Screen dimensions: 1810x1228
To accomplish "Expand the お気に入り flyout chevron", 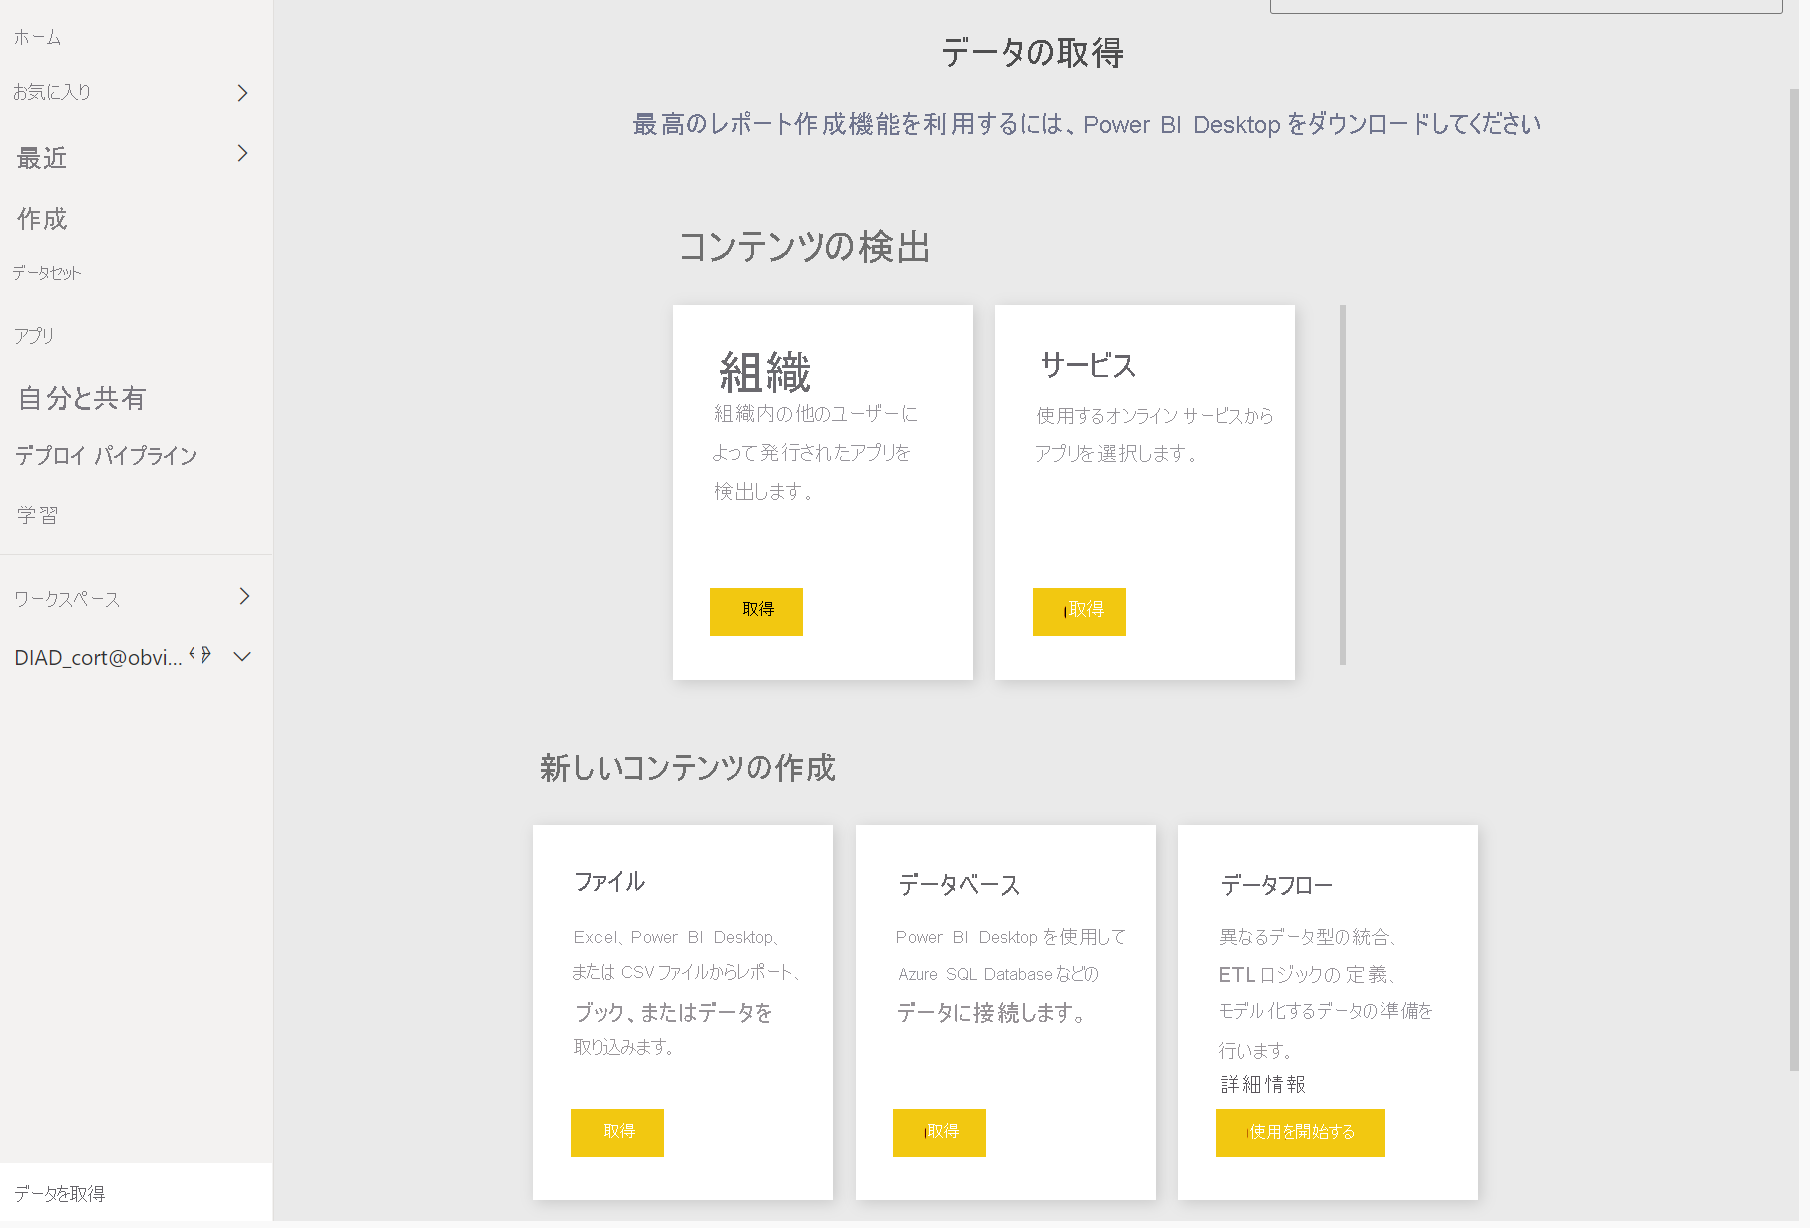I will point(242,93).
